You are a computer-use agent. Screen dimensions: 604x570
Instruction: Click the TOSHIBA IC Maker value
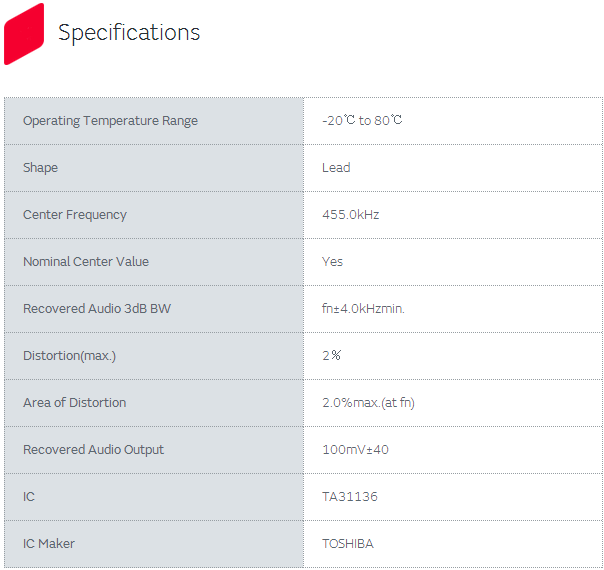coord(348,544)
